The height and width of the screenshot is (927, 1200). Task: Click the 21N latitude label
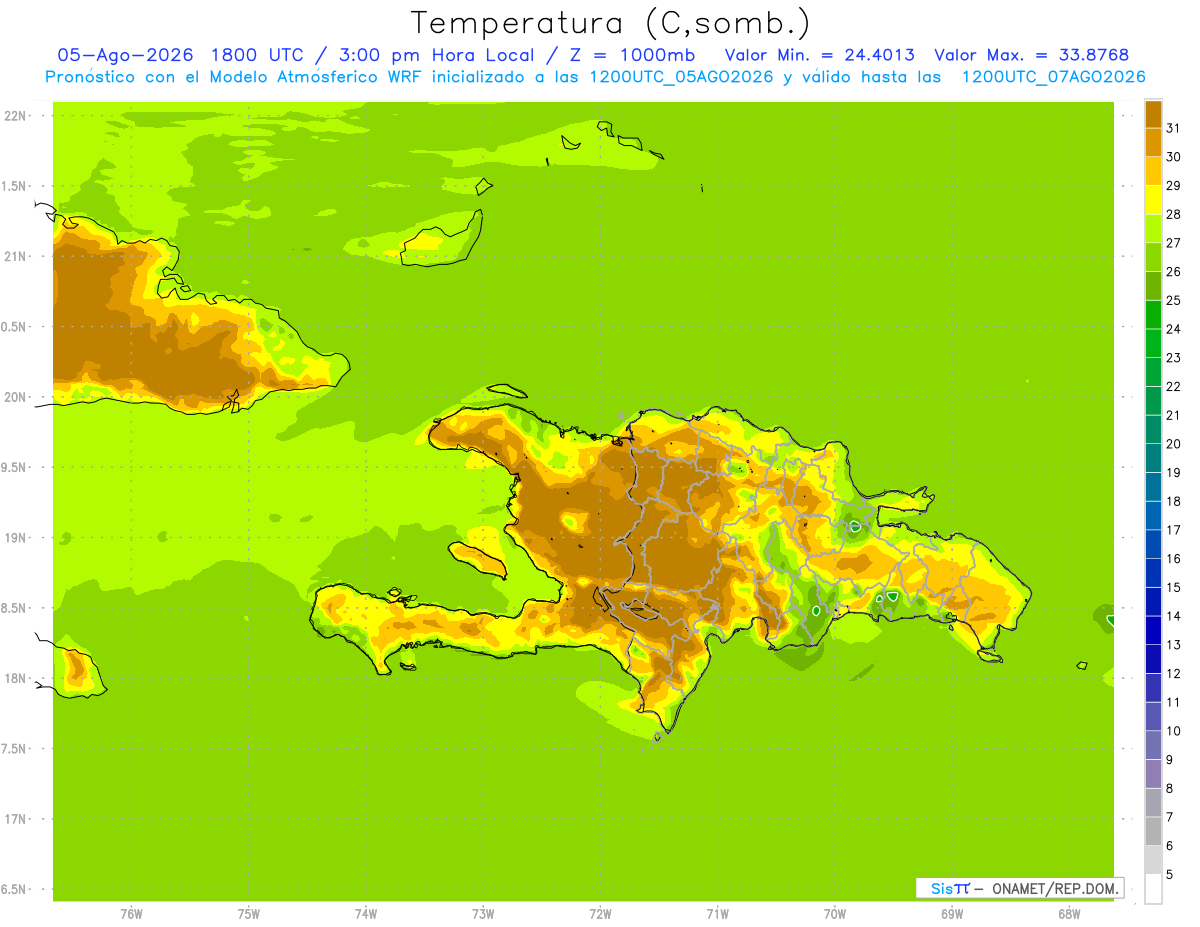point(15,256)
